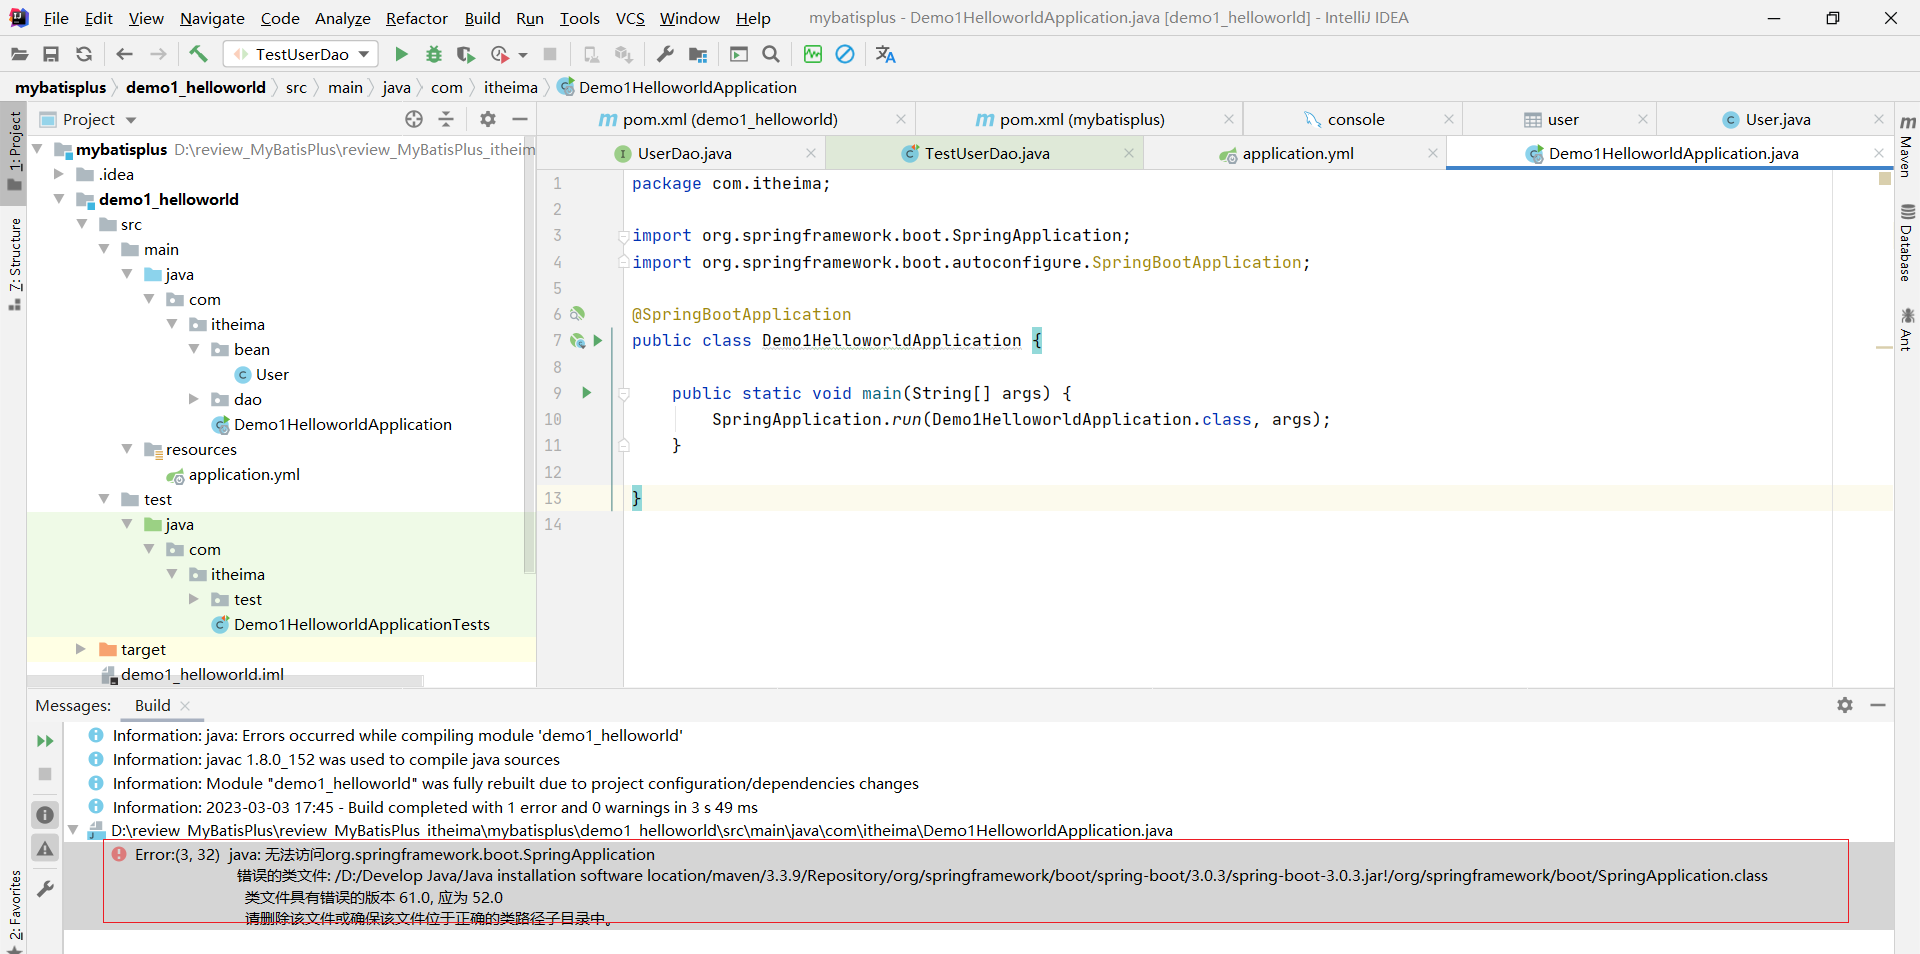This screenshot has height=954, width=1920.
Task: Open Project panel gear options
Action: [487, 119]
